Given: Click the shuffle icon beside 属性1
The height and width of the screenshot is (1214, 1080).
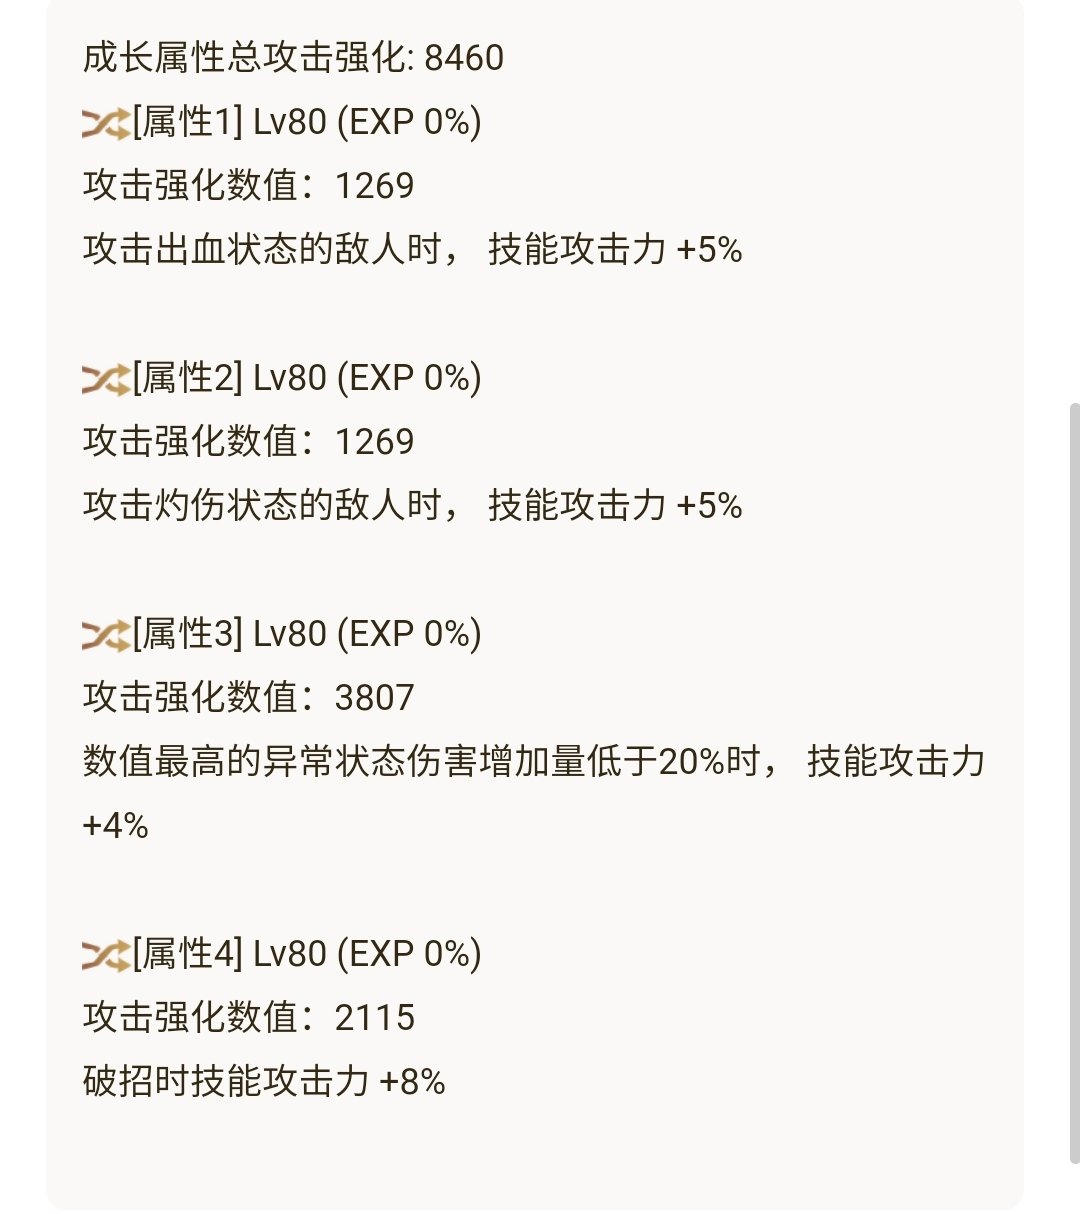Looking at the screenshot, I should click(106, 124).
